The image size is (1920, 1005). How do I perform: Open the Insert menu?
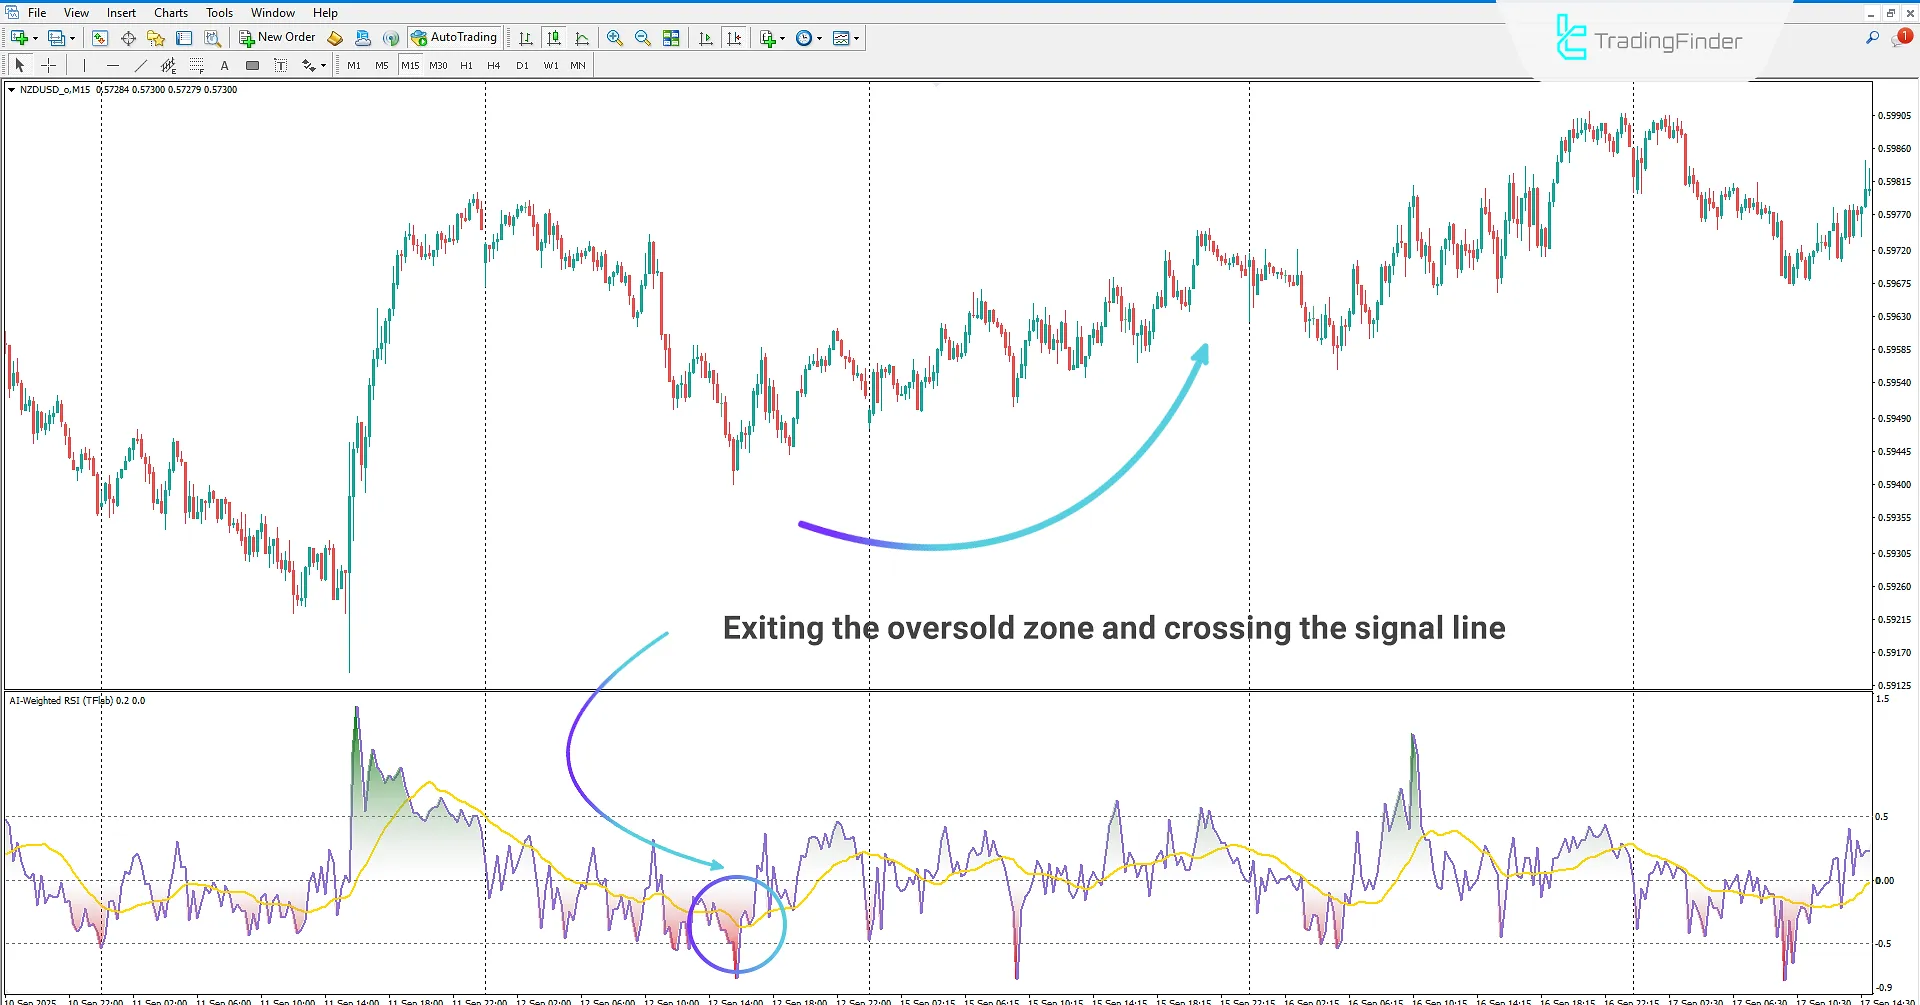pyautogui.click(x=120, y=12)
